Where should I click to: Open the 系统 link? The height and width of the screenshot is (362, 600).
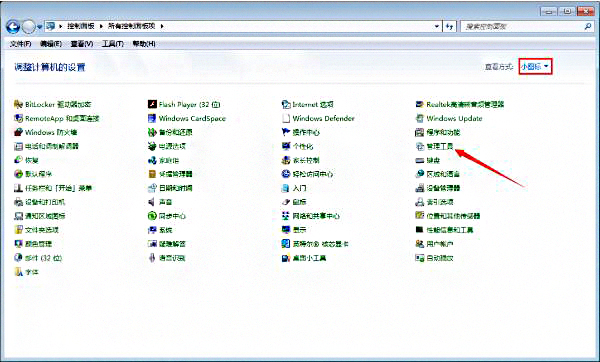click(x=166, y=230)
